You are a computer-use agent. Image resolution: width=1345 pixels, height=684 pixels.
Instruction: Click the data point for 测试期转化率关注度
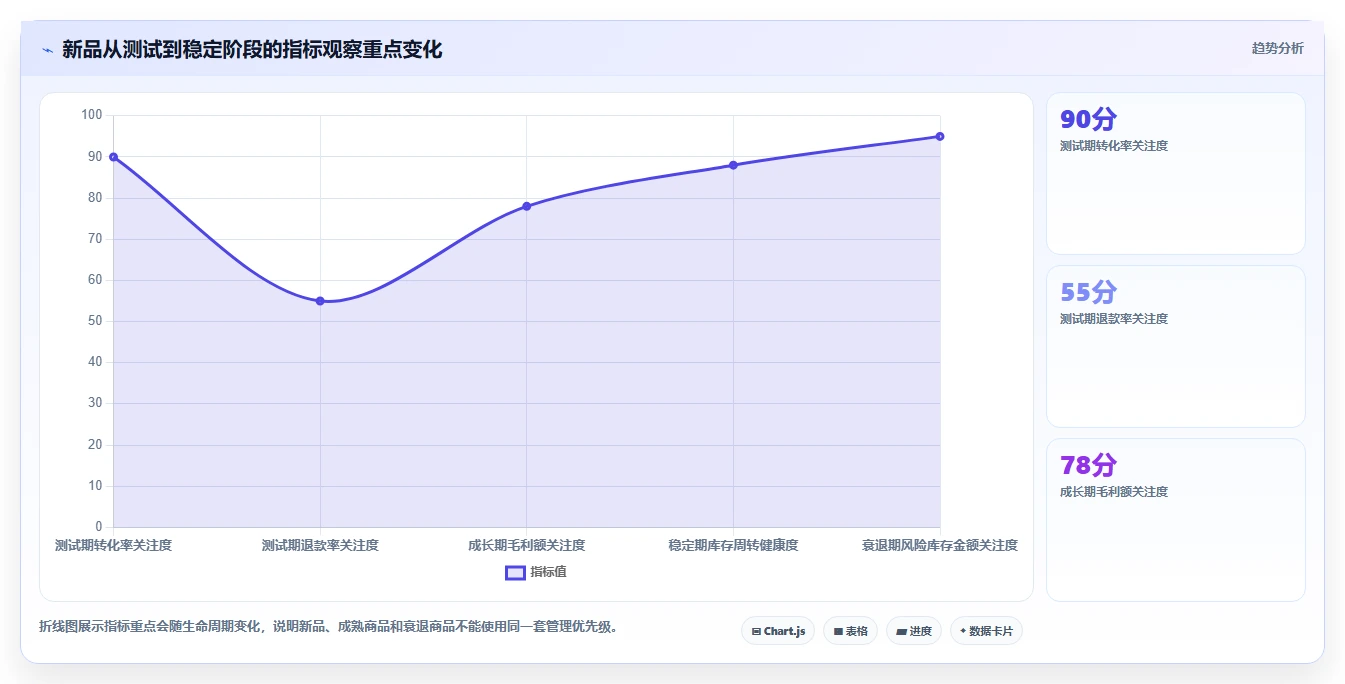point(113,157)
